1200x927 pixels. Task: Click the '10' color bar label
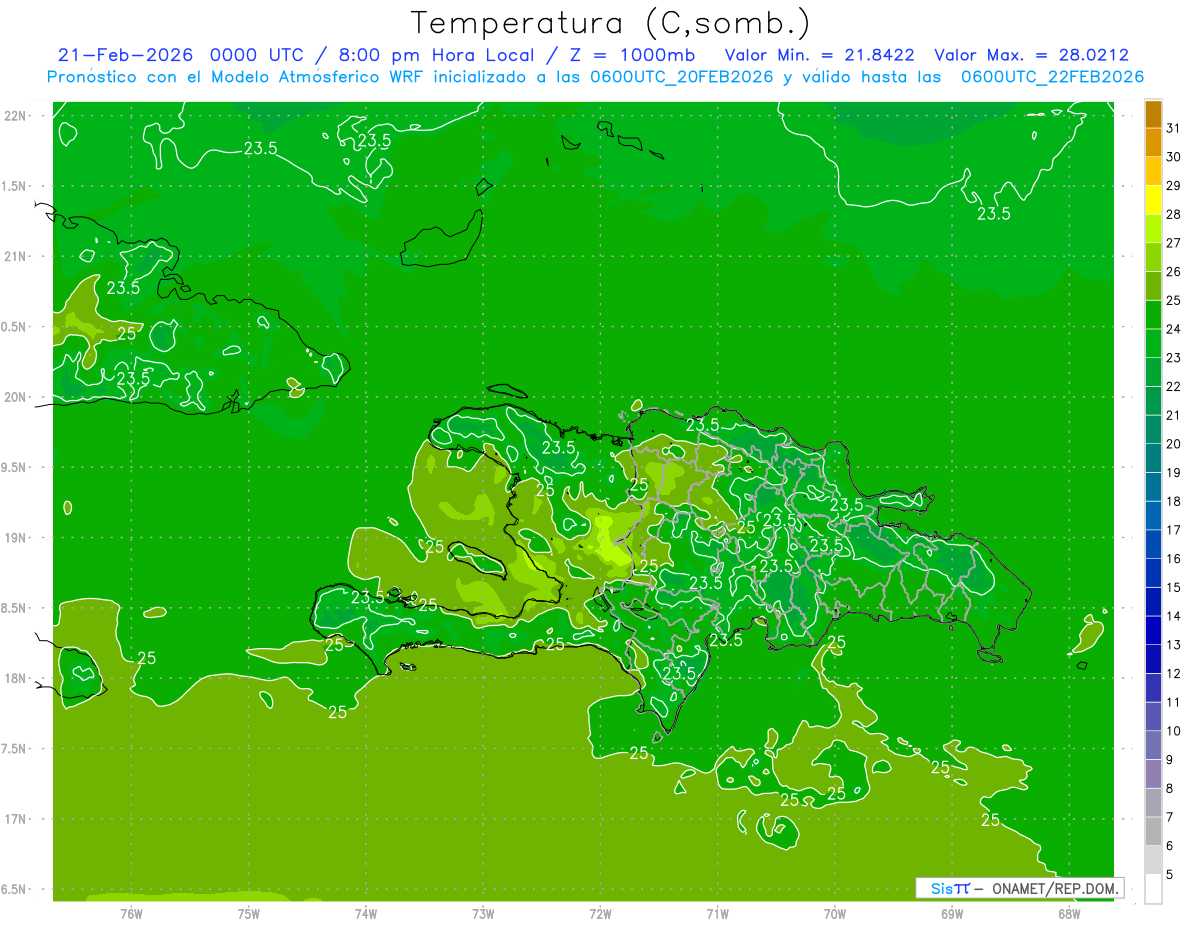[1174, 731]
